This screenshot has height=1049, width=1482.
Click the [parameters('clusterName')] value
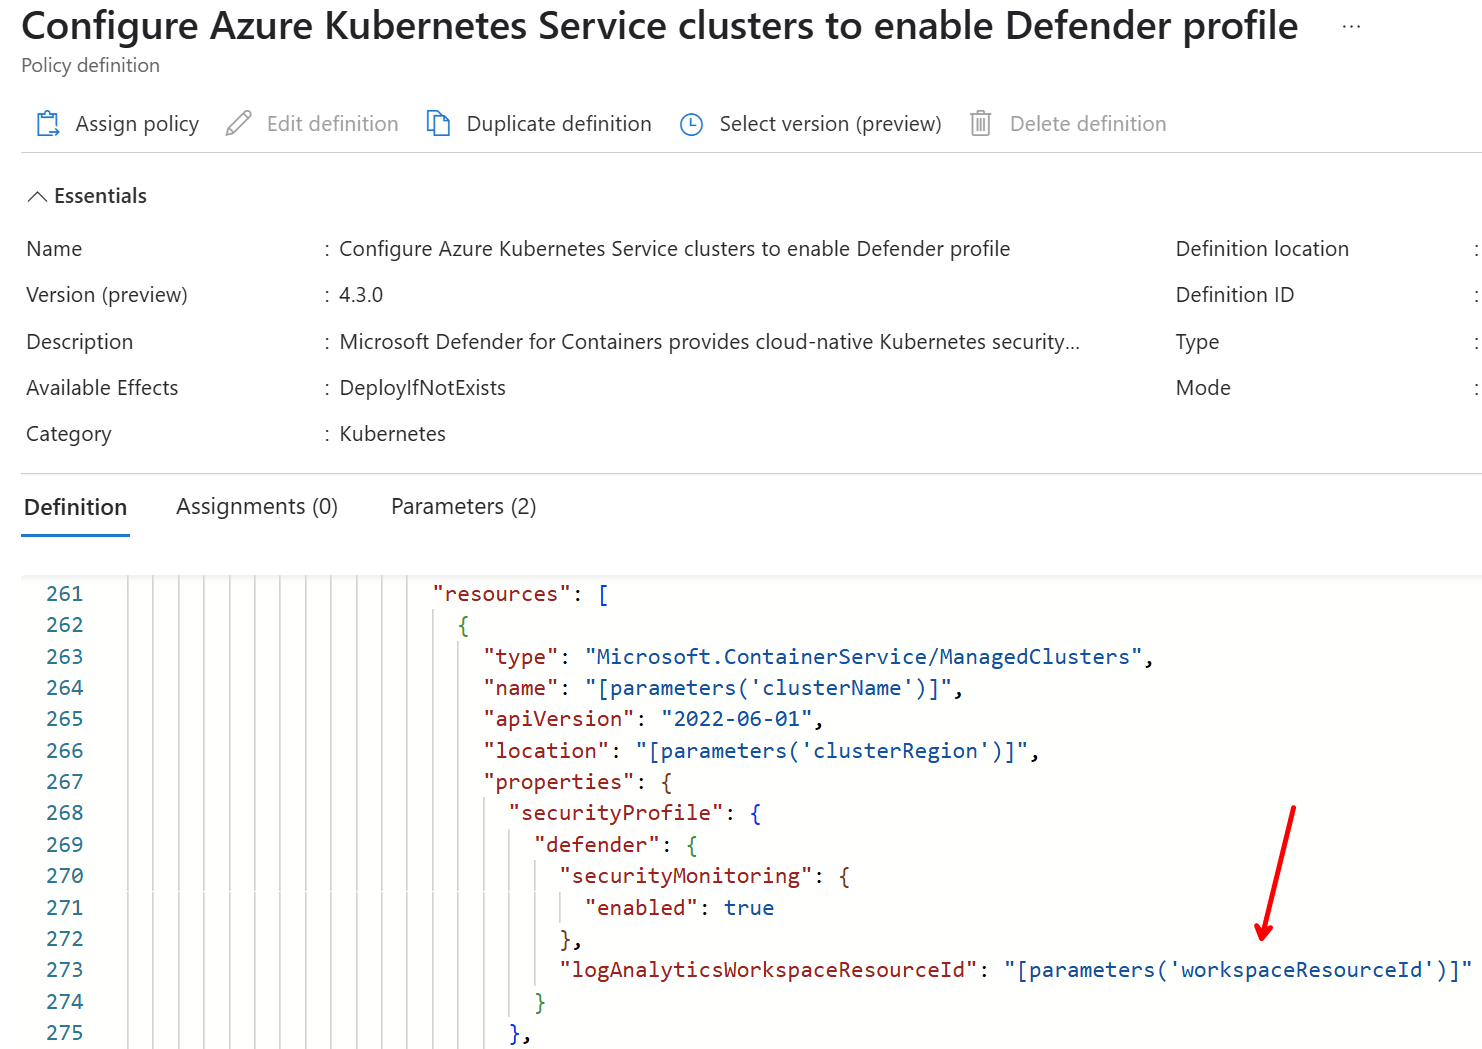(x=768, y=688)
